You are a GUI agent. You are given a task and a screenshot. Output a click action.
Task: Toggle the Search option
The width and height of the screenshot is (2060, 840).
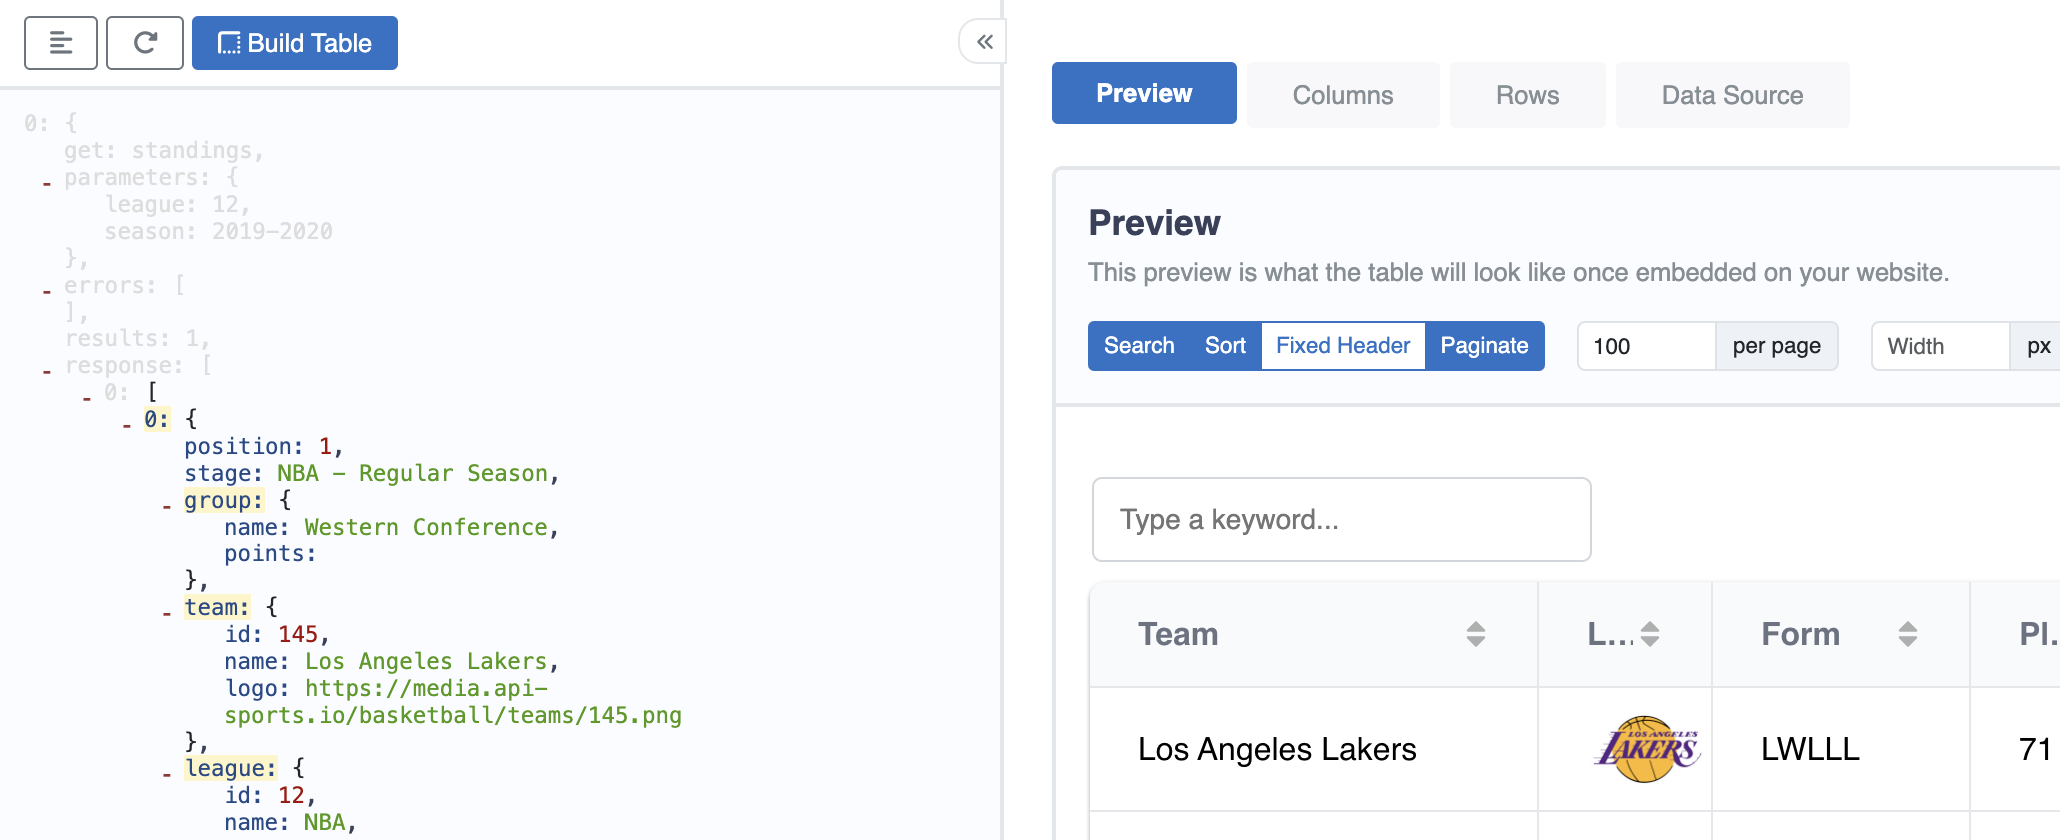(1139, 346)
